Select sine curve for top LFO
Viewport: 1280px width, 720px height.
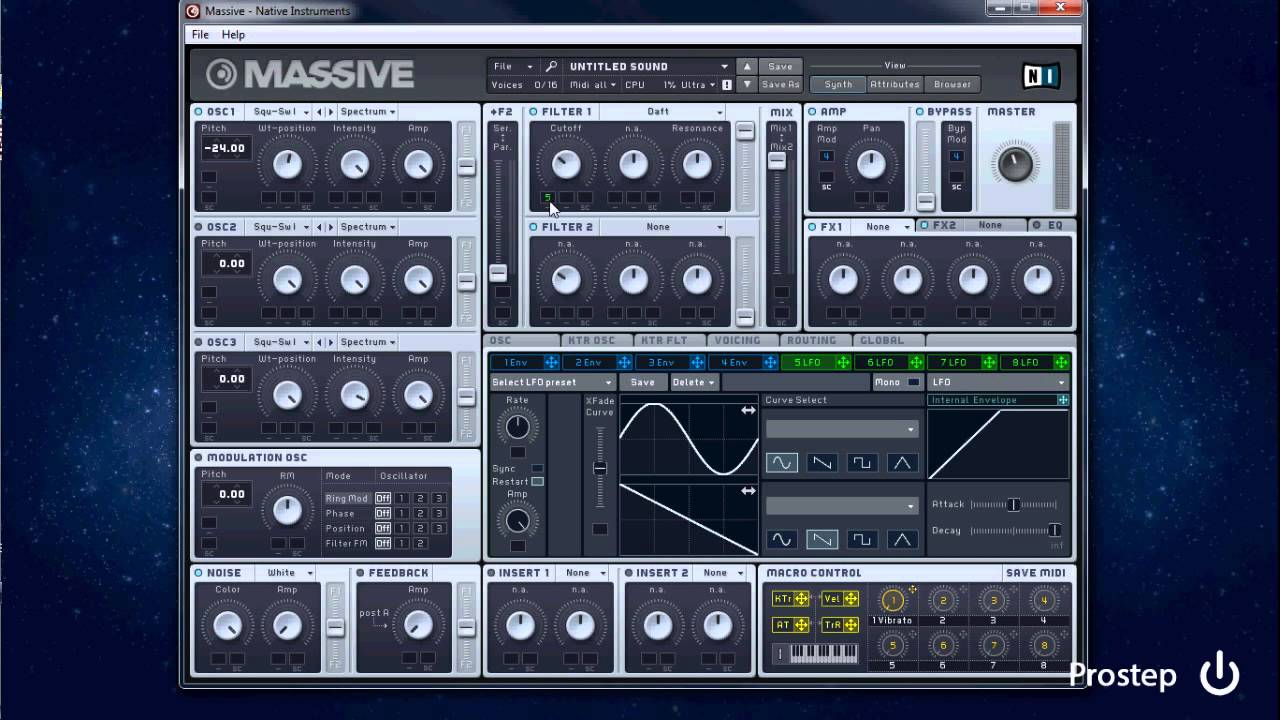point(782,463)
